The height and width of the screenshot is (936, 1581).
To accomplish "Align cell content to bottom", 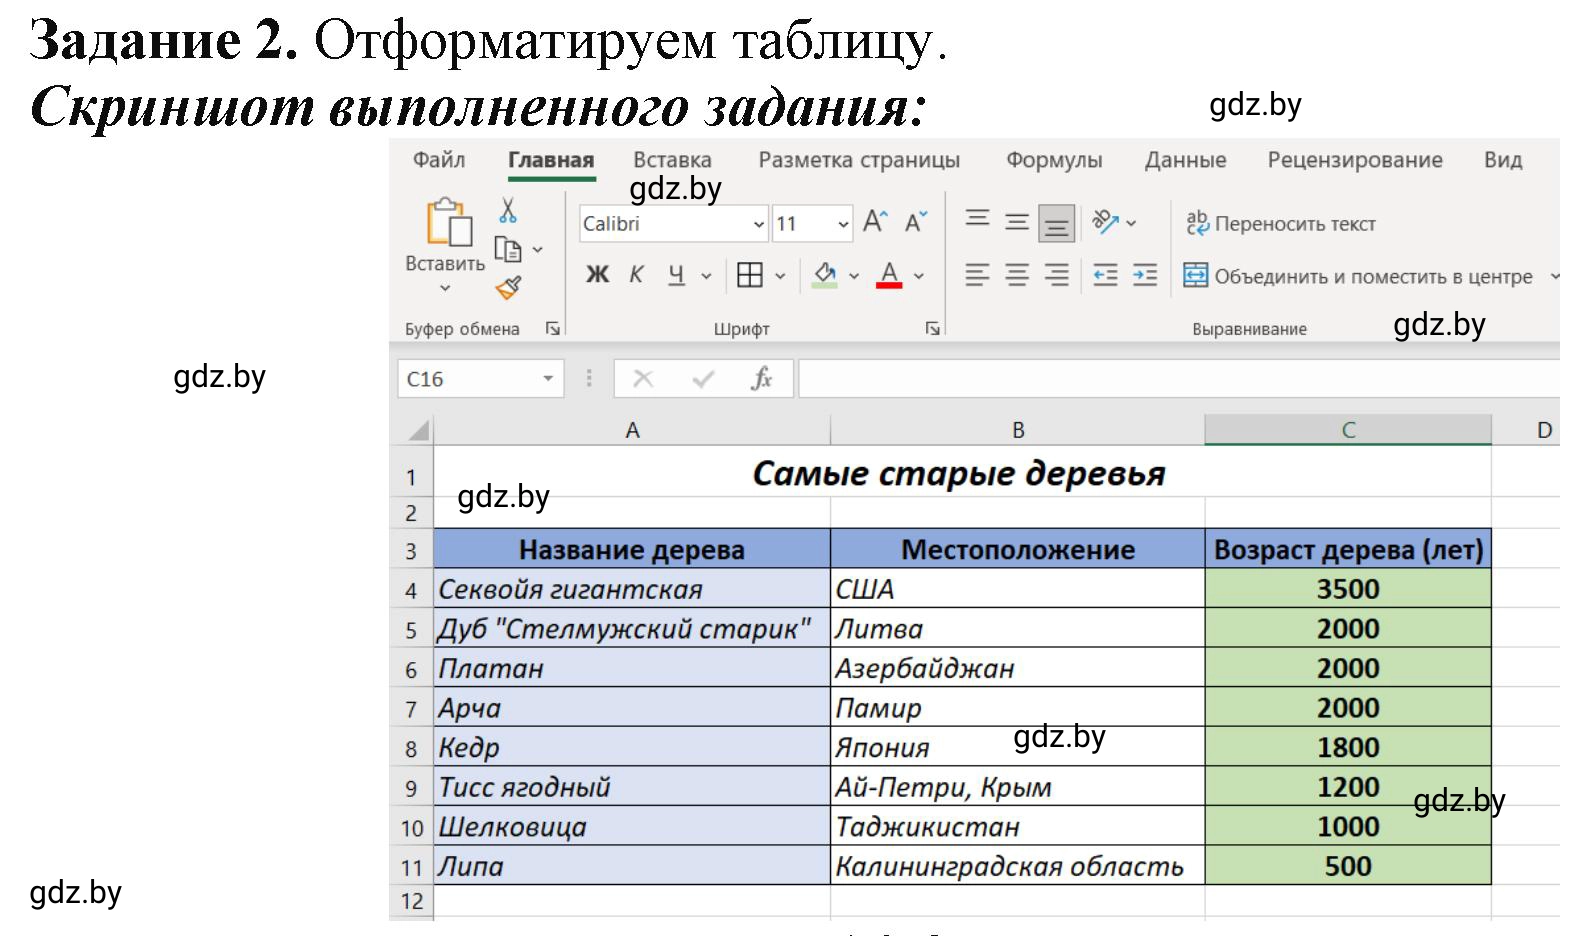I will [1056, 223].
